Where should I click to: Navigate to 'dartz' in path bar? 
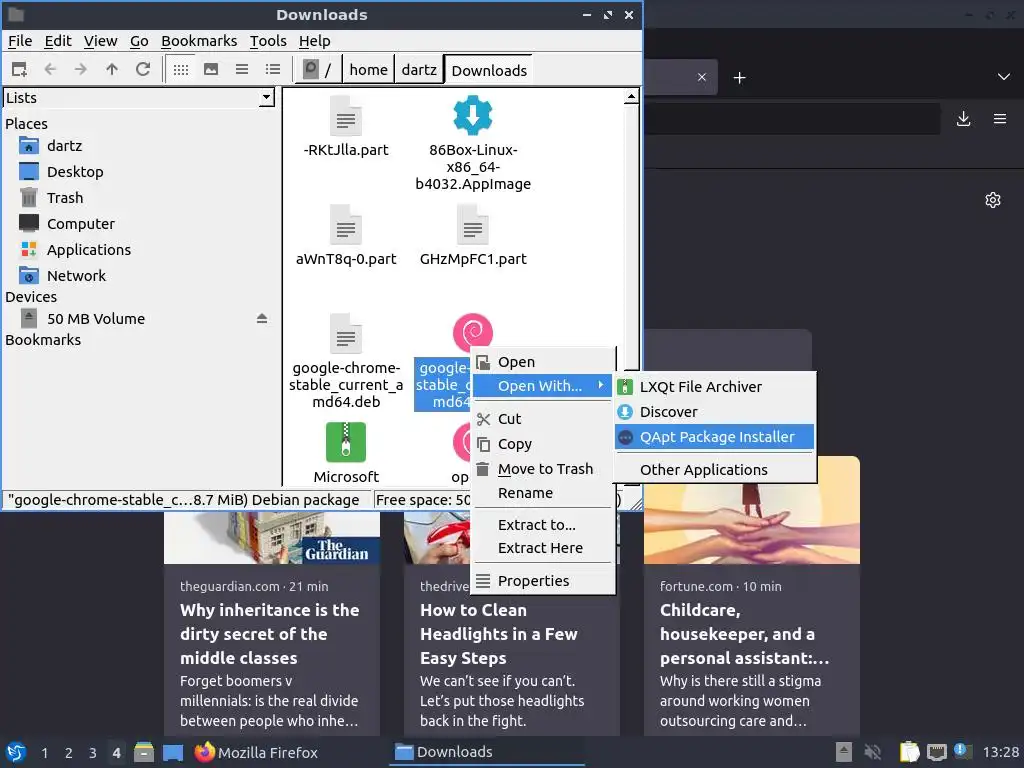(419, 70)
